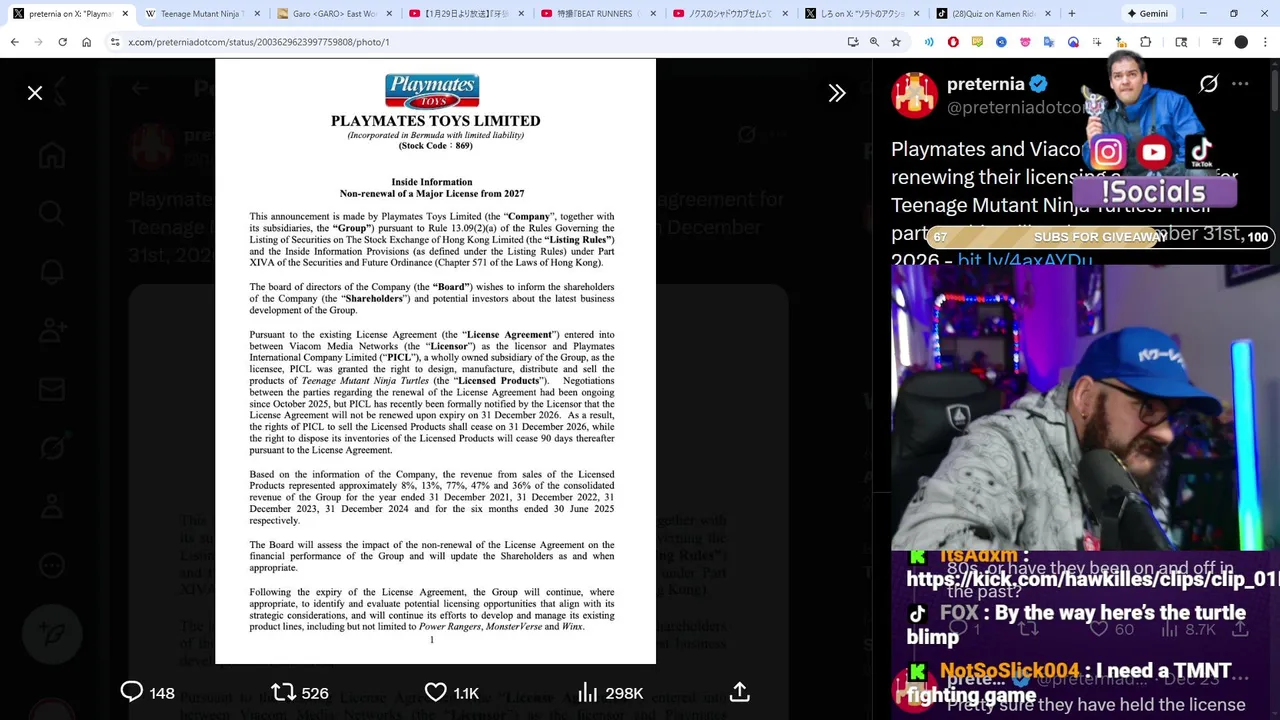Like the tweet with 1.1K likes
1280x720 pixels.
click(452, 692)
